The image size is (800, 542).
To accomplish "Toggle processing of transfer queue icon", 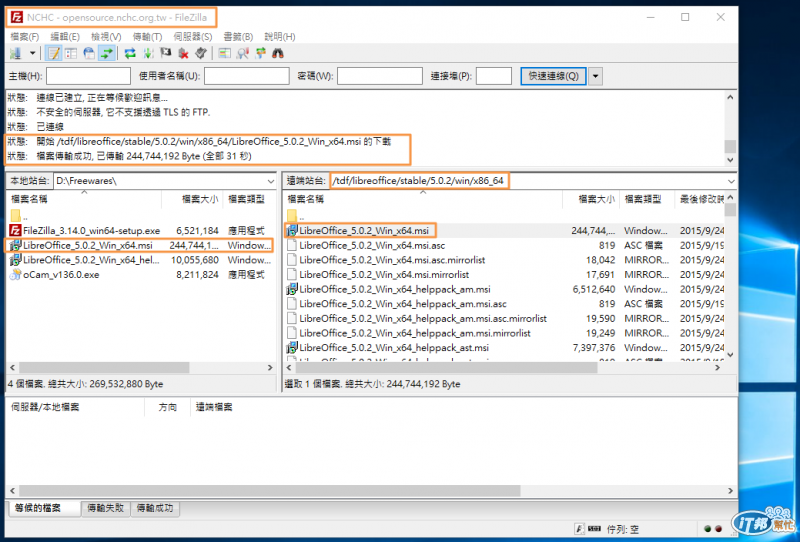I will [148, 54].
